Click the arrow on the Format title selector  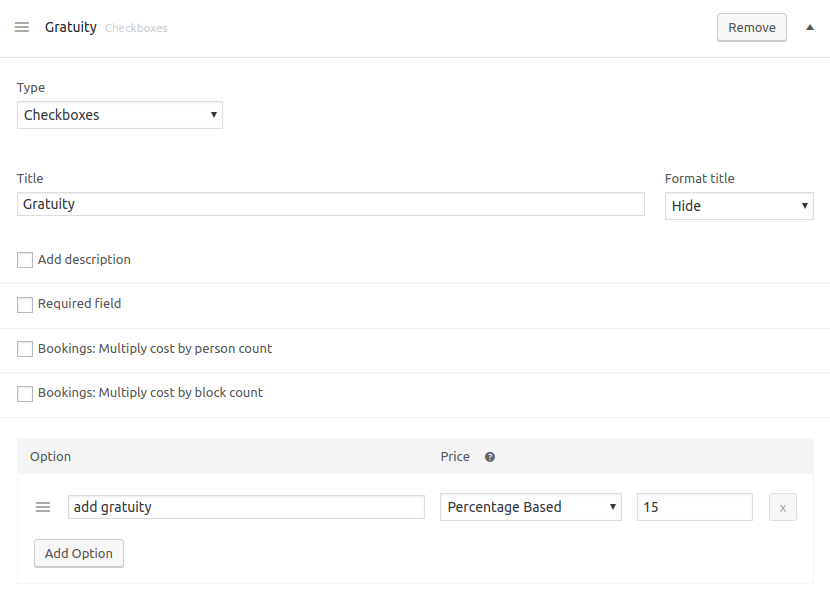803,206
